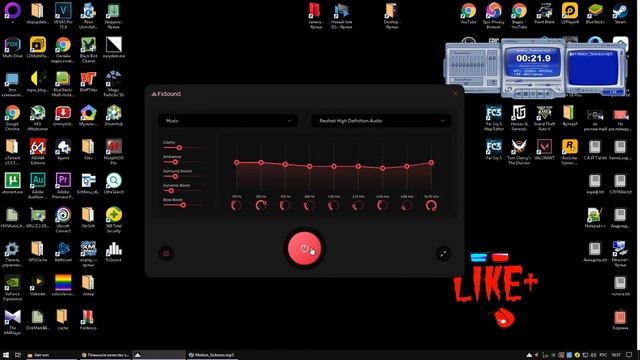
Task: Toggle the FxSound power button
Action: pos(304,249)
